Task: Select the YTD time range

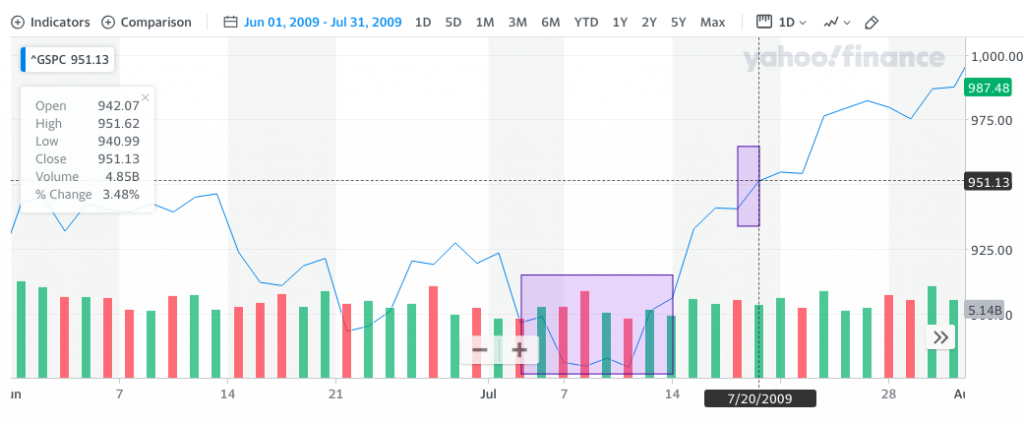Action: [x=586, y=22]
